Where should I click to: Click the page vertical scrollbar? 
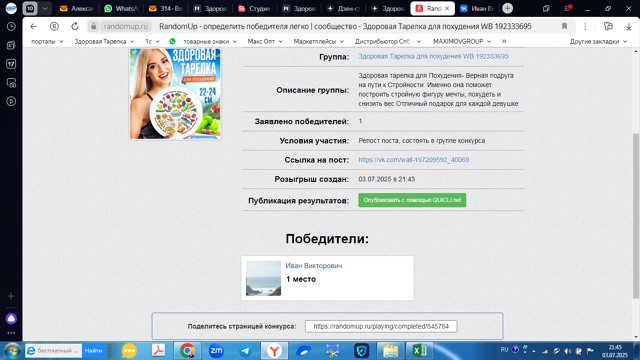[x=636, y=216]
